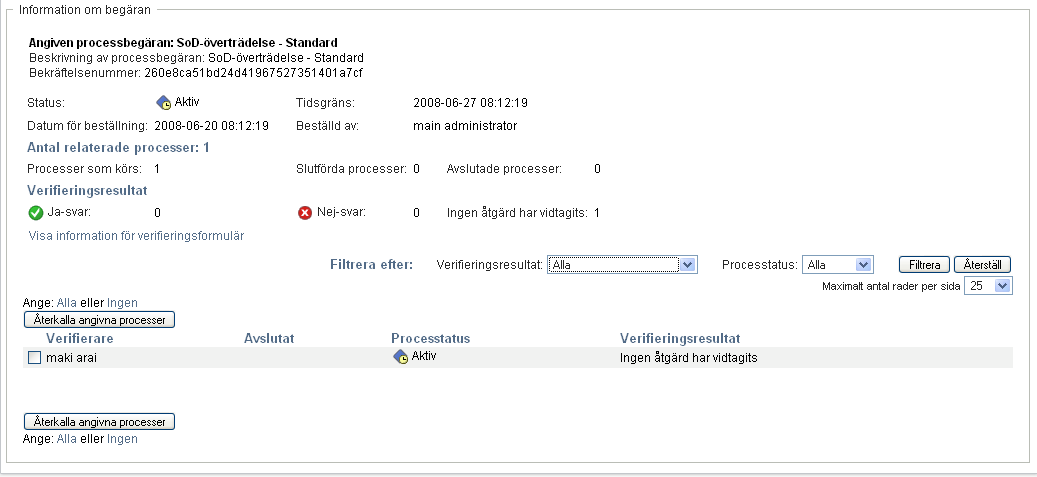This screenshot has width=1037, height=477.
Task: Click the red X Nej-svar icon
Action: [x=305, y=213]
